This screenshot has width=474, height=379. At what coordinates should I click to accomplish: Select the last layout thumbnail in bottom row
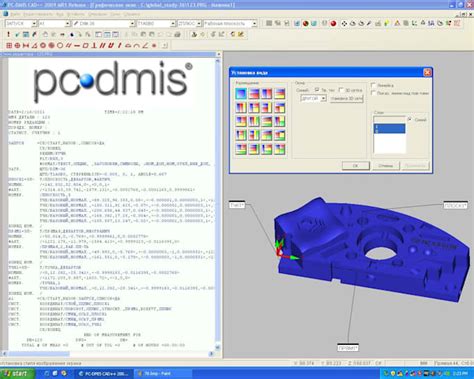coord(280,149)
